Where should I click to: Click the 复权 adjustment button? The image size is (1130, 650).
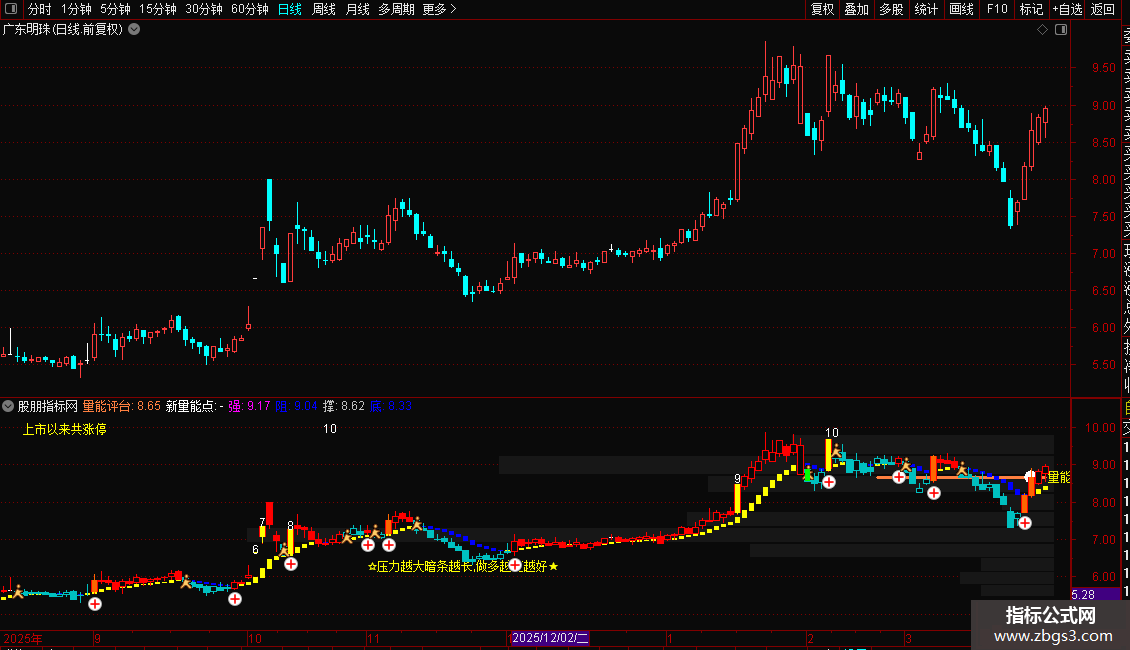tap(822, 9)
